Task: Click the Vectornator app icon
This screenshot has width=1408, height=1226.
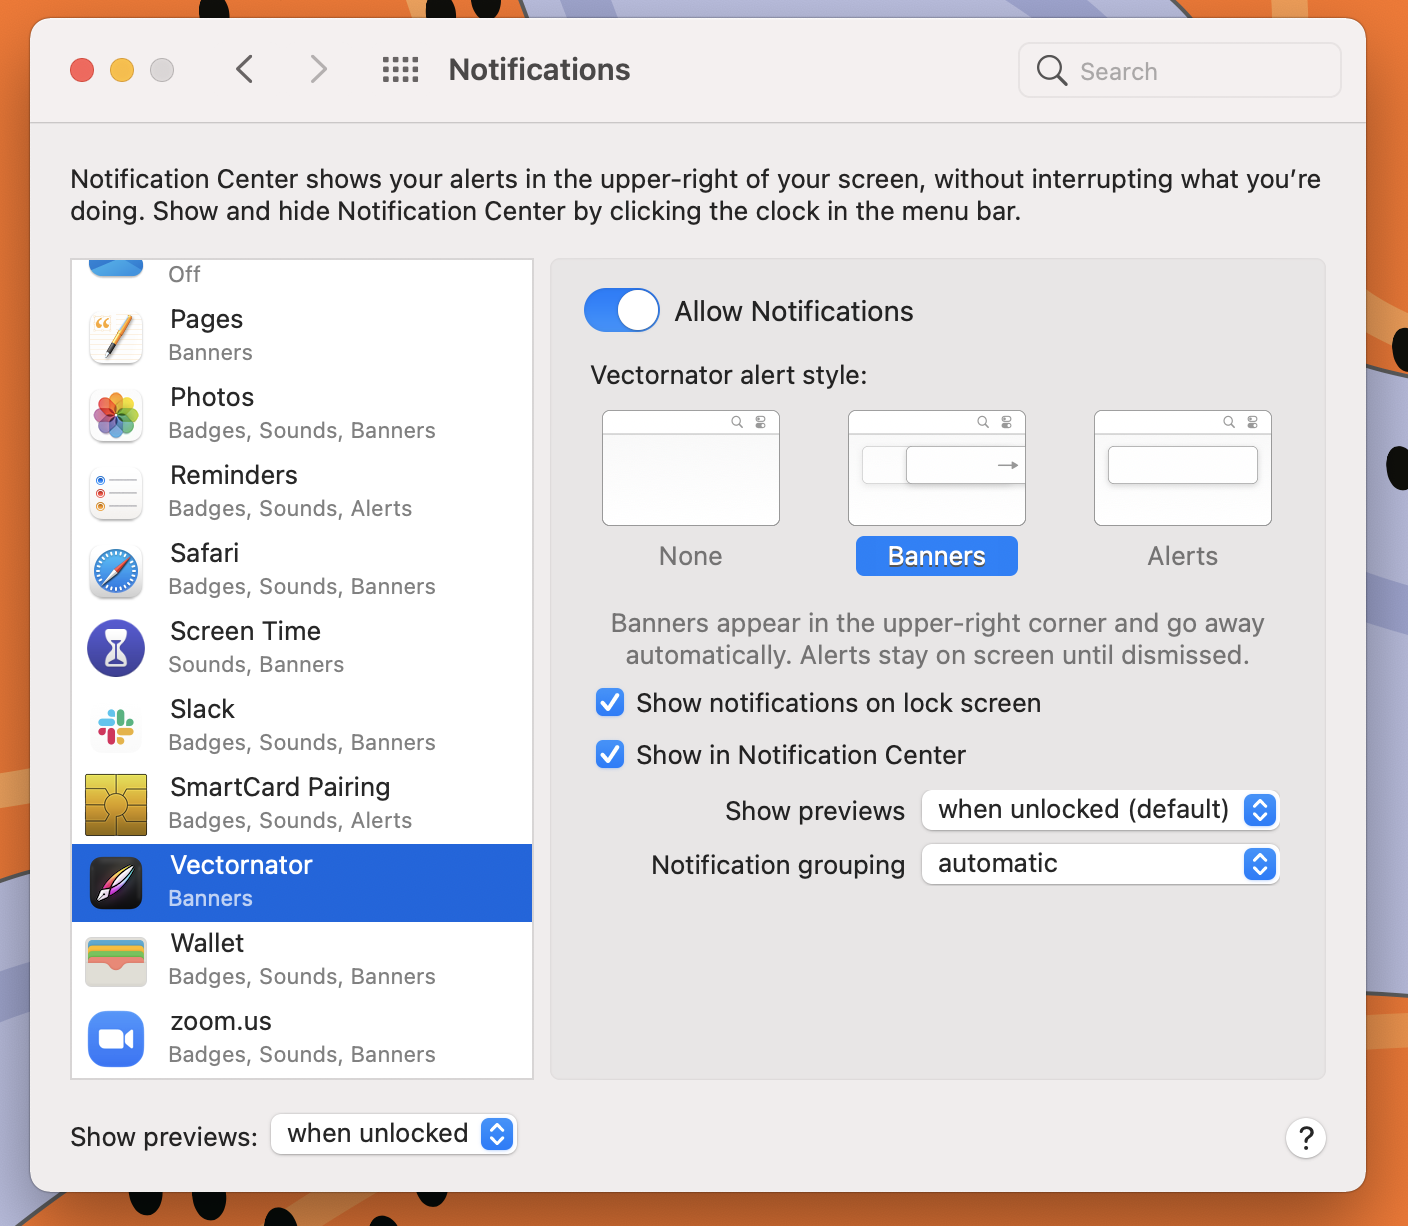Action: [116, 883]
